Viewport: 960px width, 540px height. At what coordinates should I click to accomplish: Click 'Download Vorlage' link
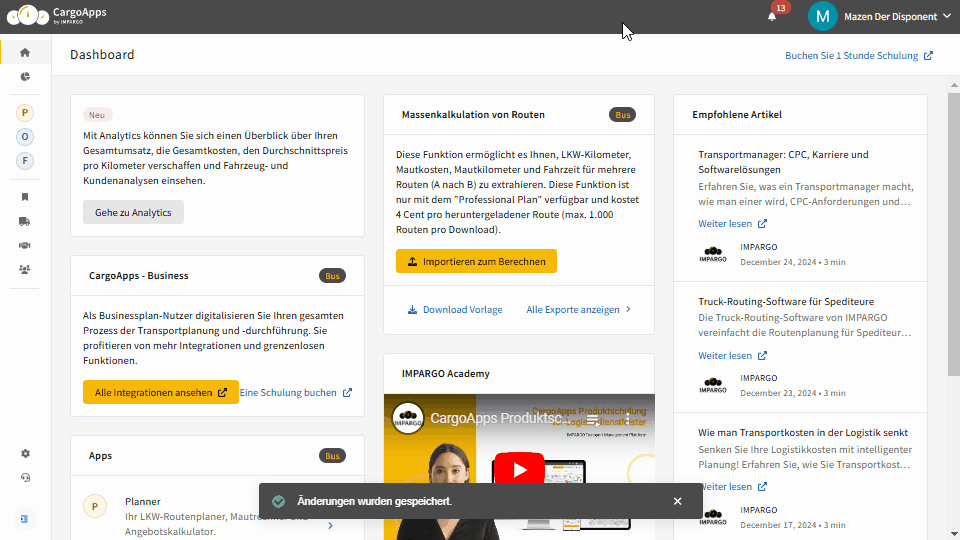455,310
